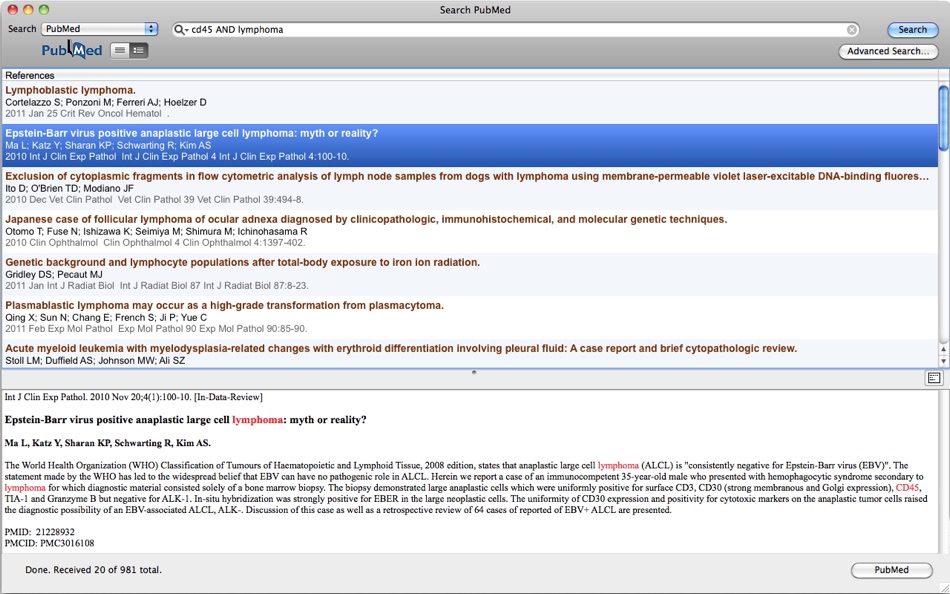Click the References column header
The image size is (950, 594).
470,75
